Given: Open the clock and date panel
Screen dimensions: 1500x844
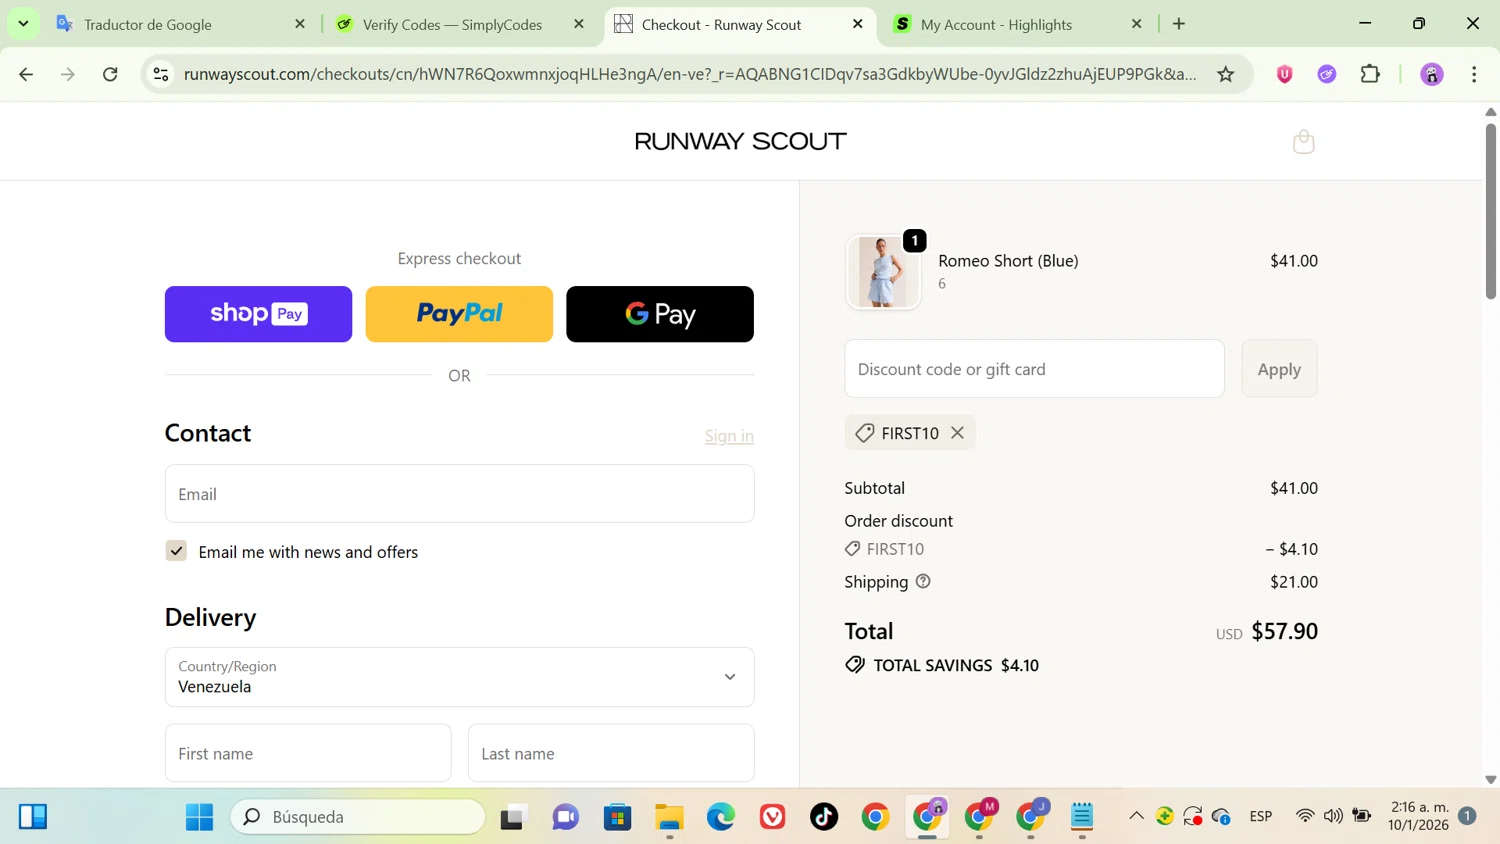Looking at the screenshot, I should coord(1418,816).
